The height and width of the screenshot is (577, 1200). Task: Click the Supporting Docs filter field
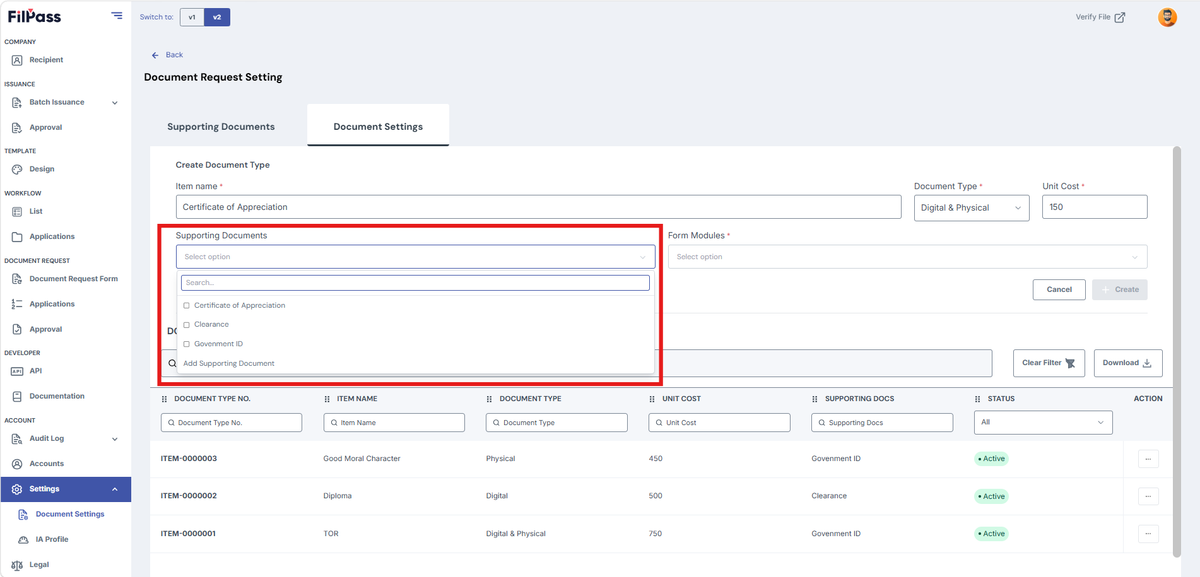pos(882,423)
